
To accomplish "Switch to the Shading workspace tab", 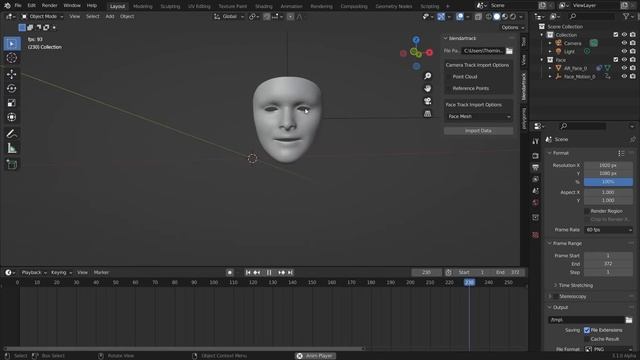I will [263, 6].
